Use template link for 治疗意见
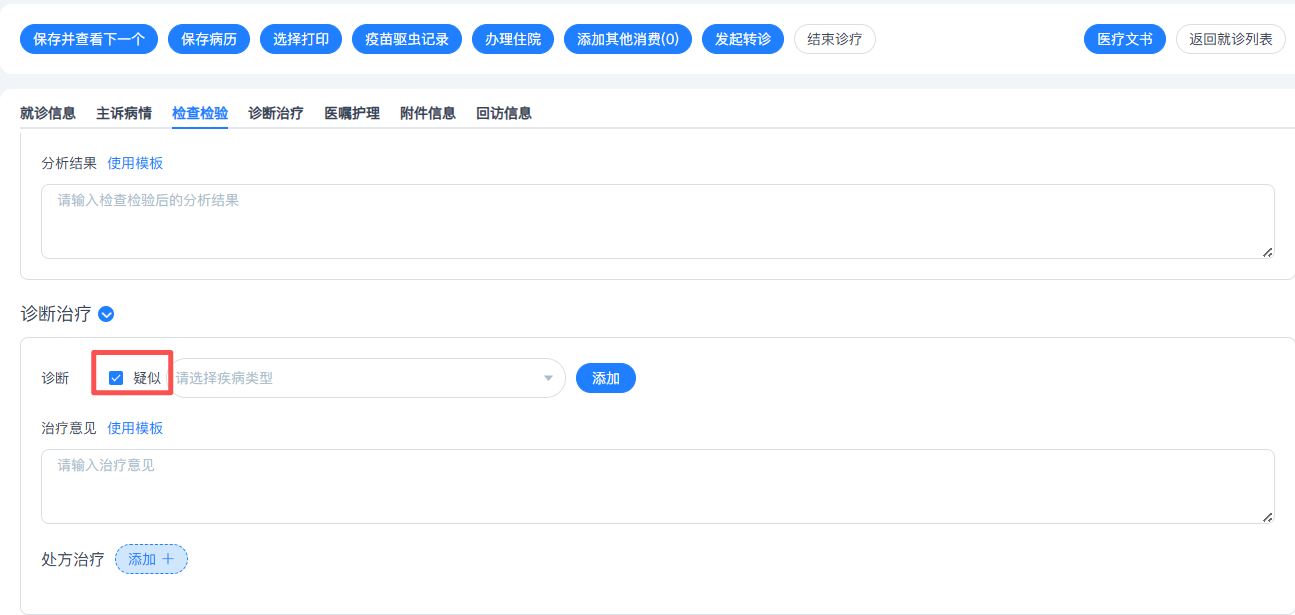This screenshot has width=1295, height=615. point(135,428)
